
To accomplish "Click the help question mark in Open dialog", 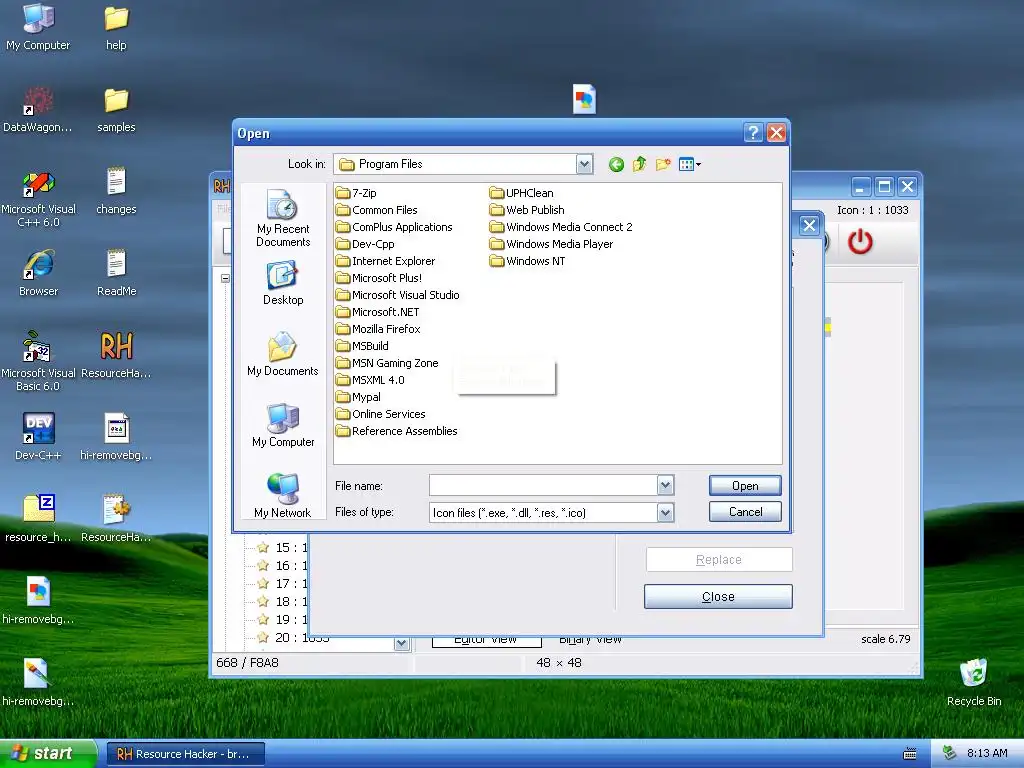I will [x=753, y=133].
